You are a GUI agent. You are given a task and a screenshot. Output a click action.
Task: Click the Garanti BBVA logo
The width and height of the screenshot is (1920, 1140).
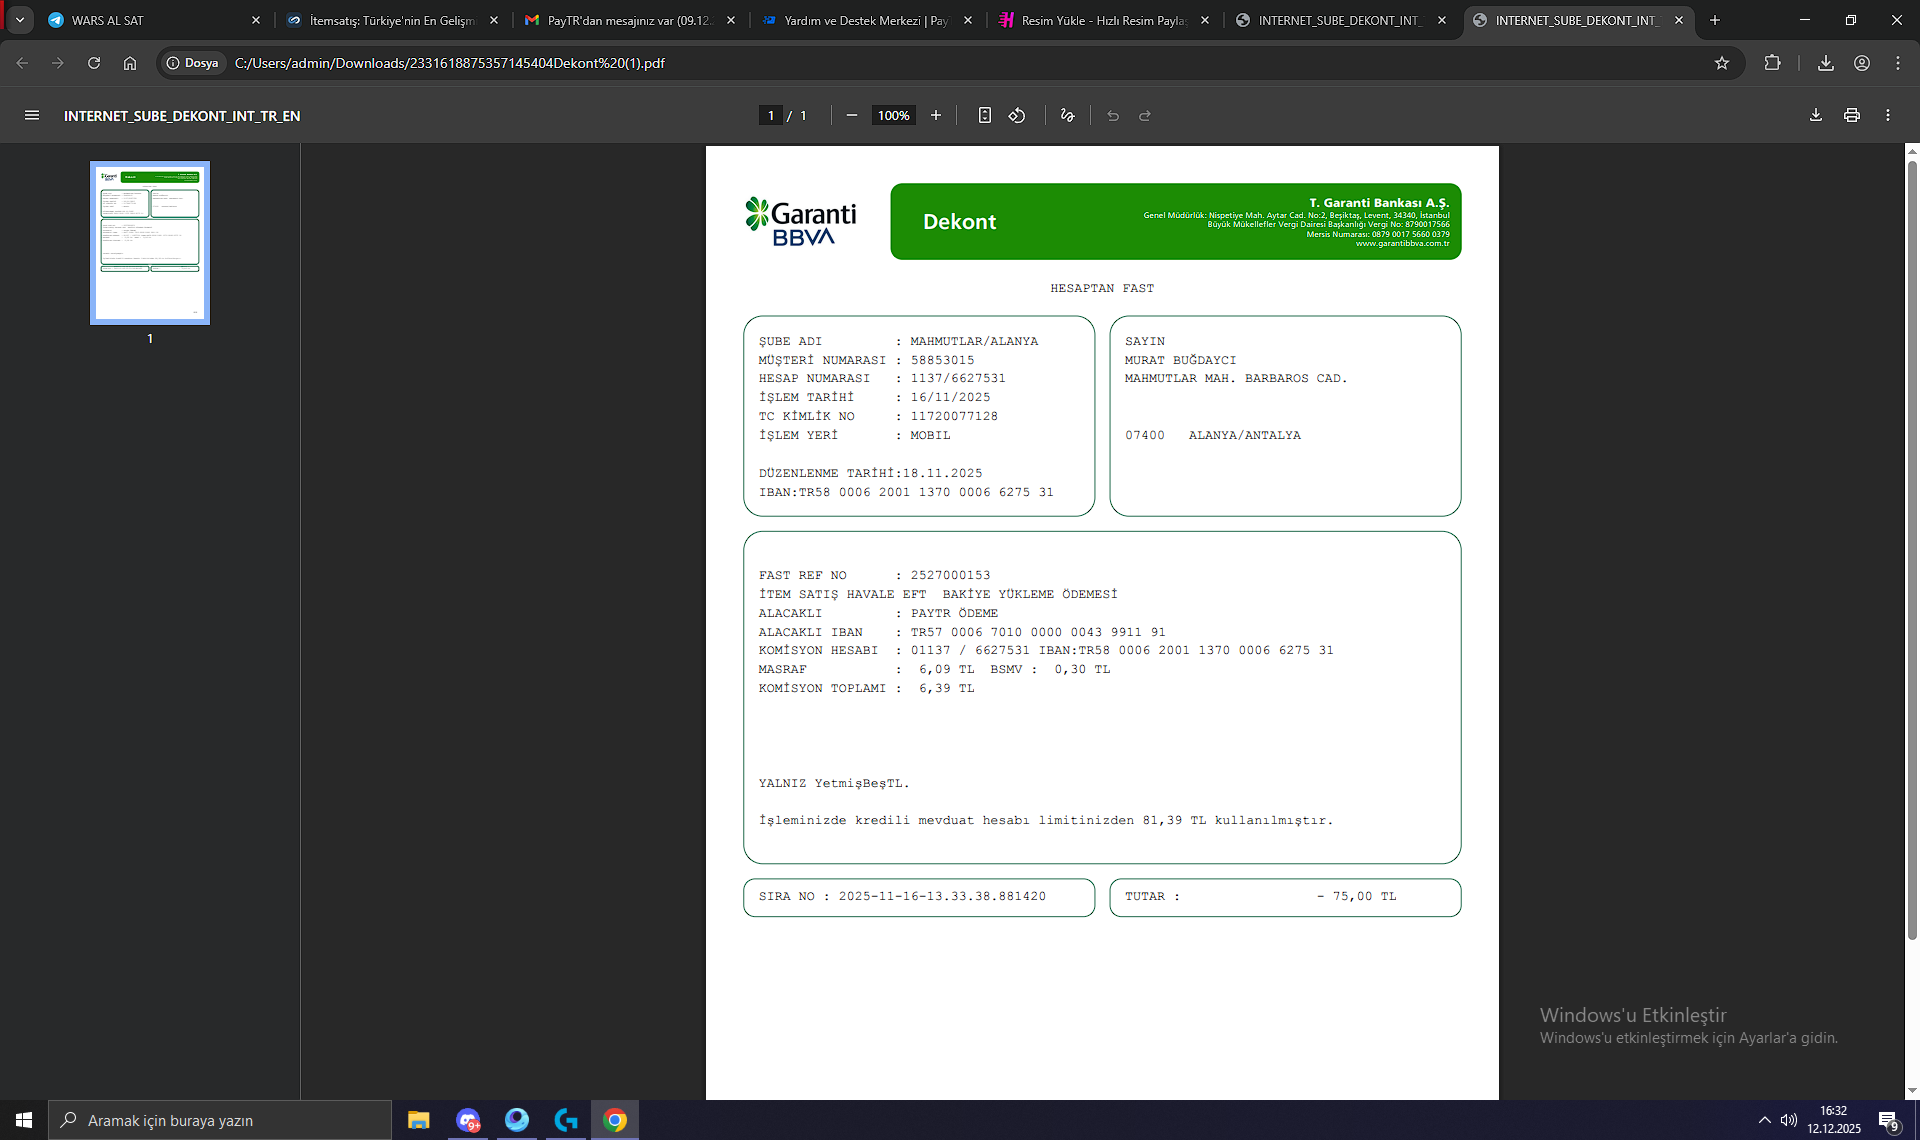pyautogui.click(x=801, y=221)
